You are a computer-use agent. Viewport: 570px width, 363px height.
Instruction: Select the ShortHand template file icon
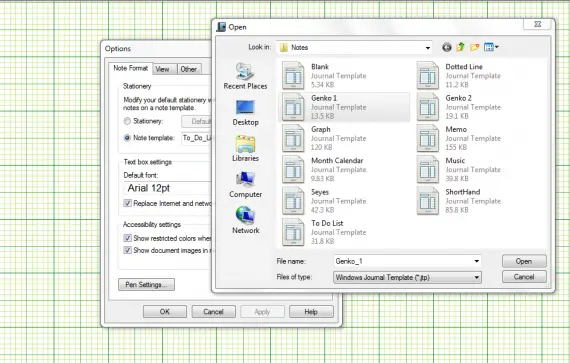click(428, 201)
